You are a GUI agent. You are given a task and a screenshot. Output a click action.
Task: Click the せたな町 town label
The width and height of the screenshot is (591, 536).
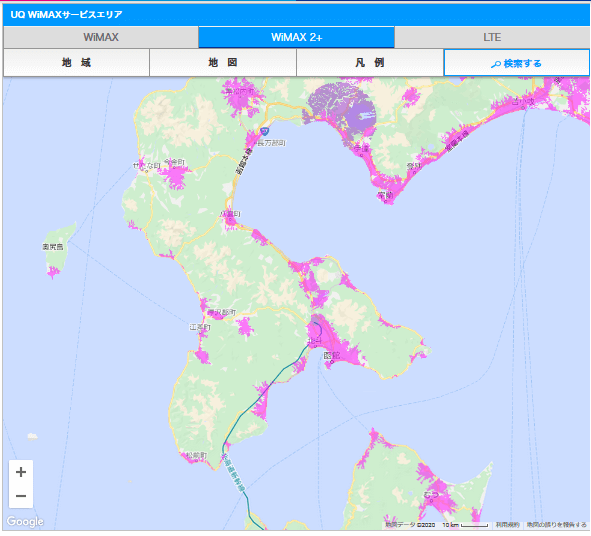coord(147,165)
